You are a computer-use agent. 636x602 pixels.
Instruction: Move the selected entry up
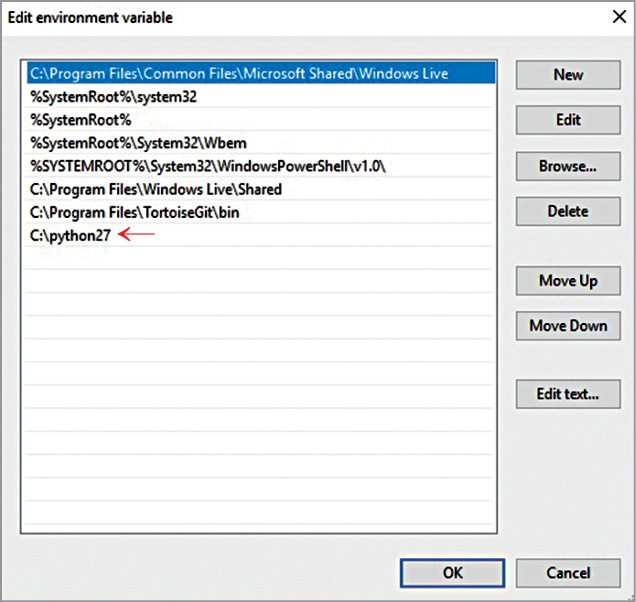567,280
